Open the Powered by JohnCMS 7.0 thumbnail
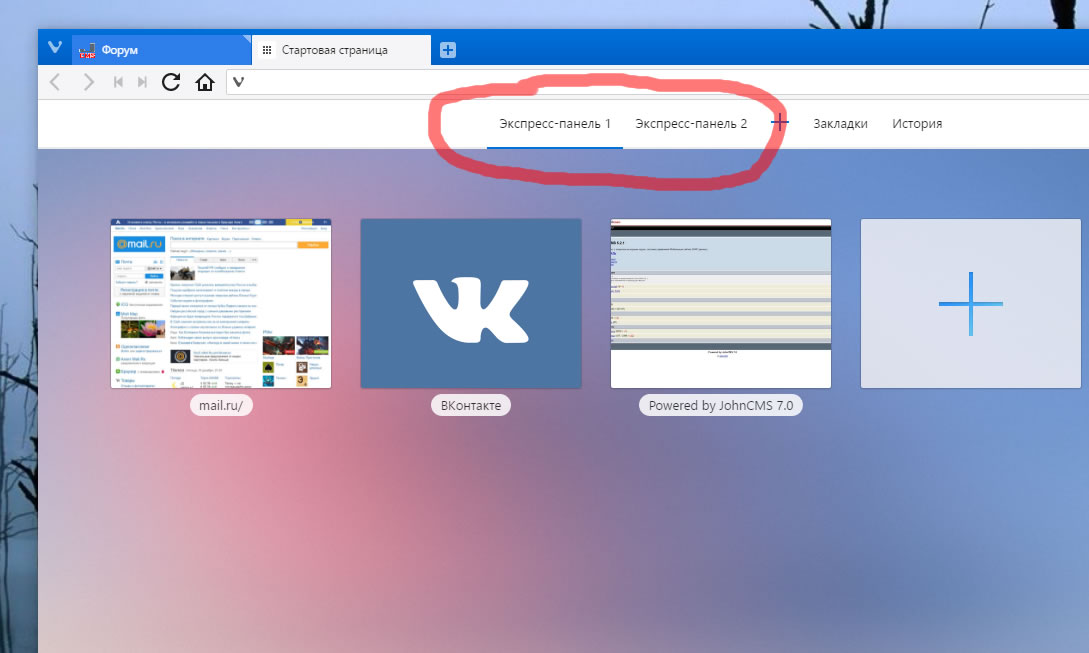The height and width of the screenshot is (653, 1089). point(721,303)
